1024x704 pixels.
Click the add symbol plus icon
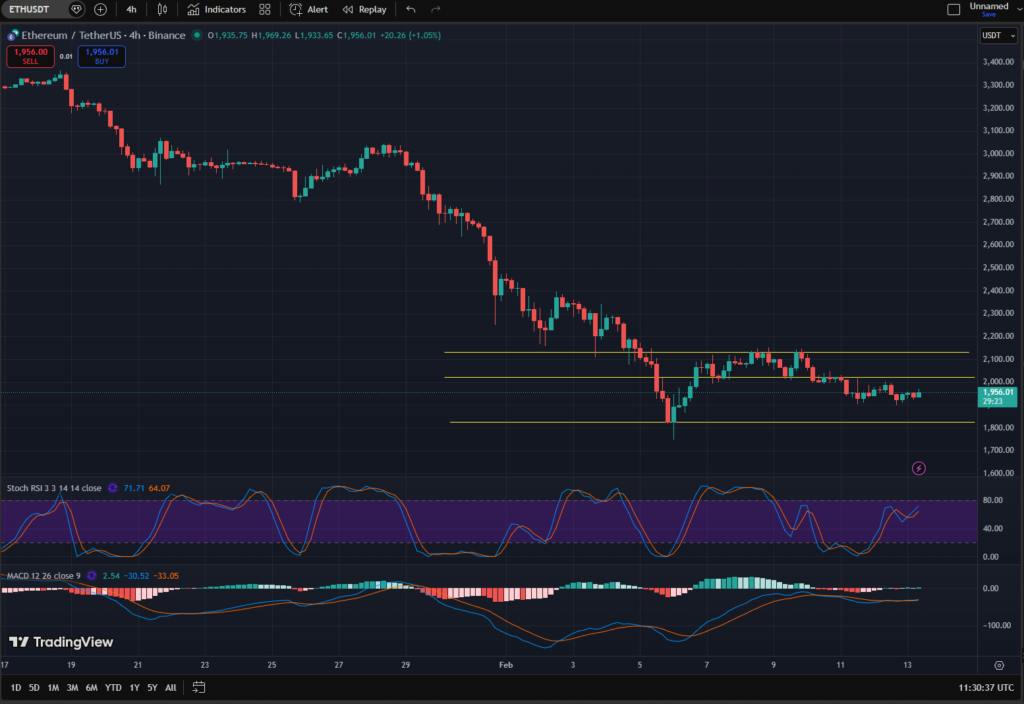100,9
